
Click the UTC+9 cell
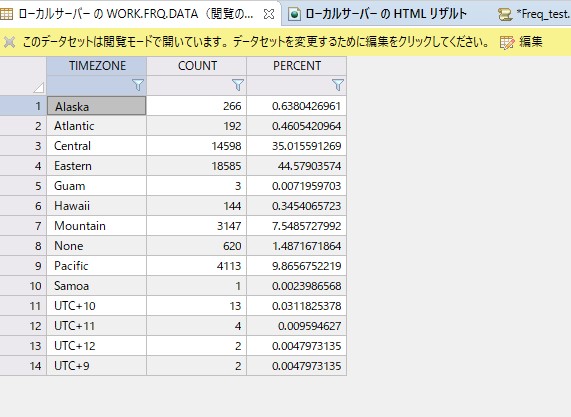[97, 366]
